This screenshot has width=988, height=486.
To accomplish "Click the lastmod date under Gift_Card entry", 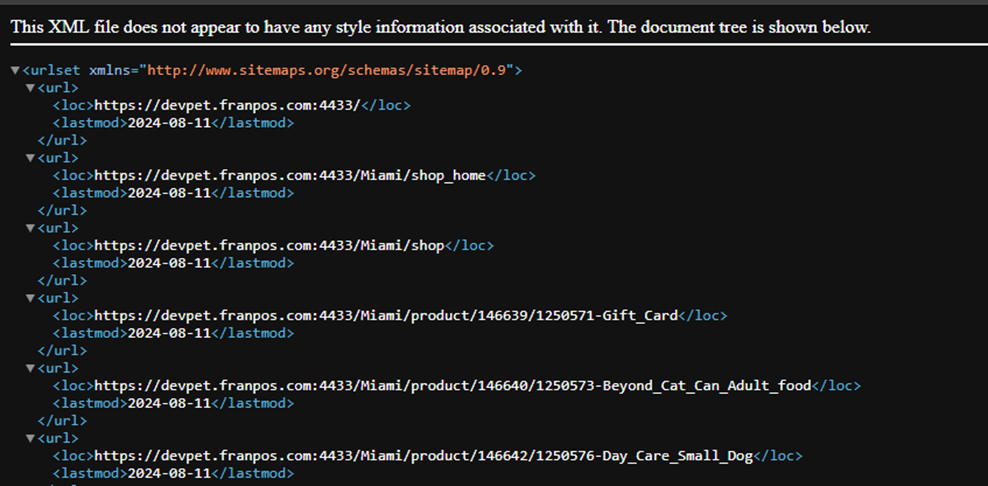I will pyautogui.click(x=169, y=333).
